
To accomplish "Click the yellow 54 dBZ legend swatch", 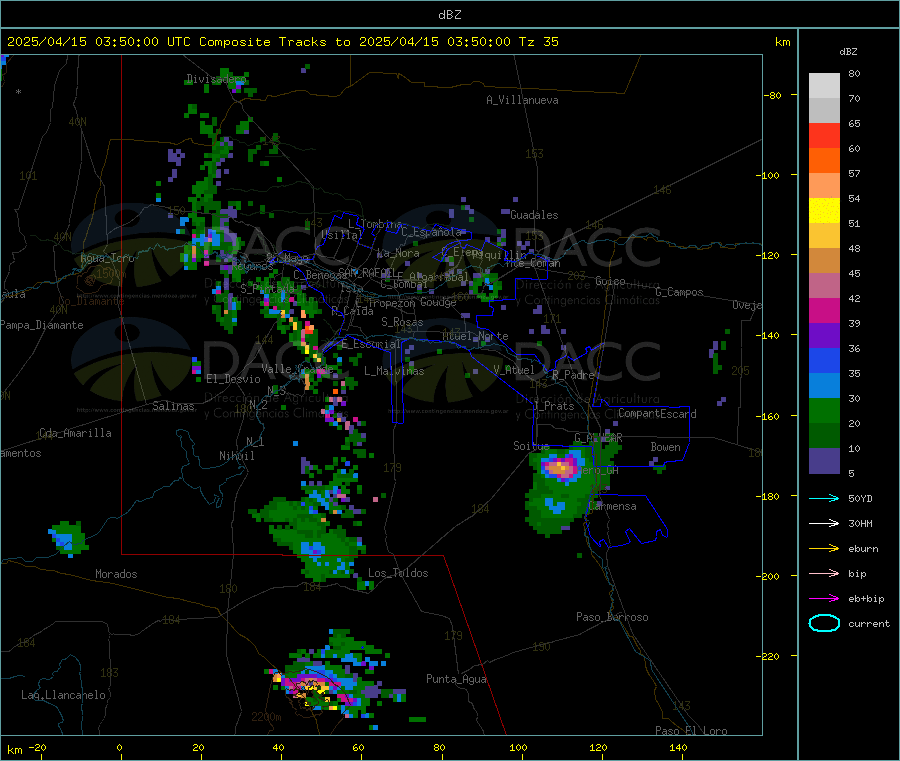I will click(x=824, y=211).
